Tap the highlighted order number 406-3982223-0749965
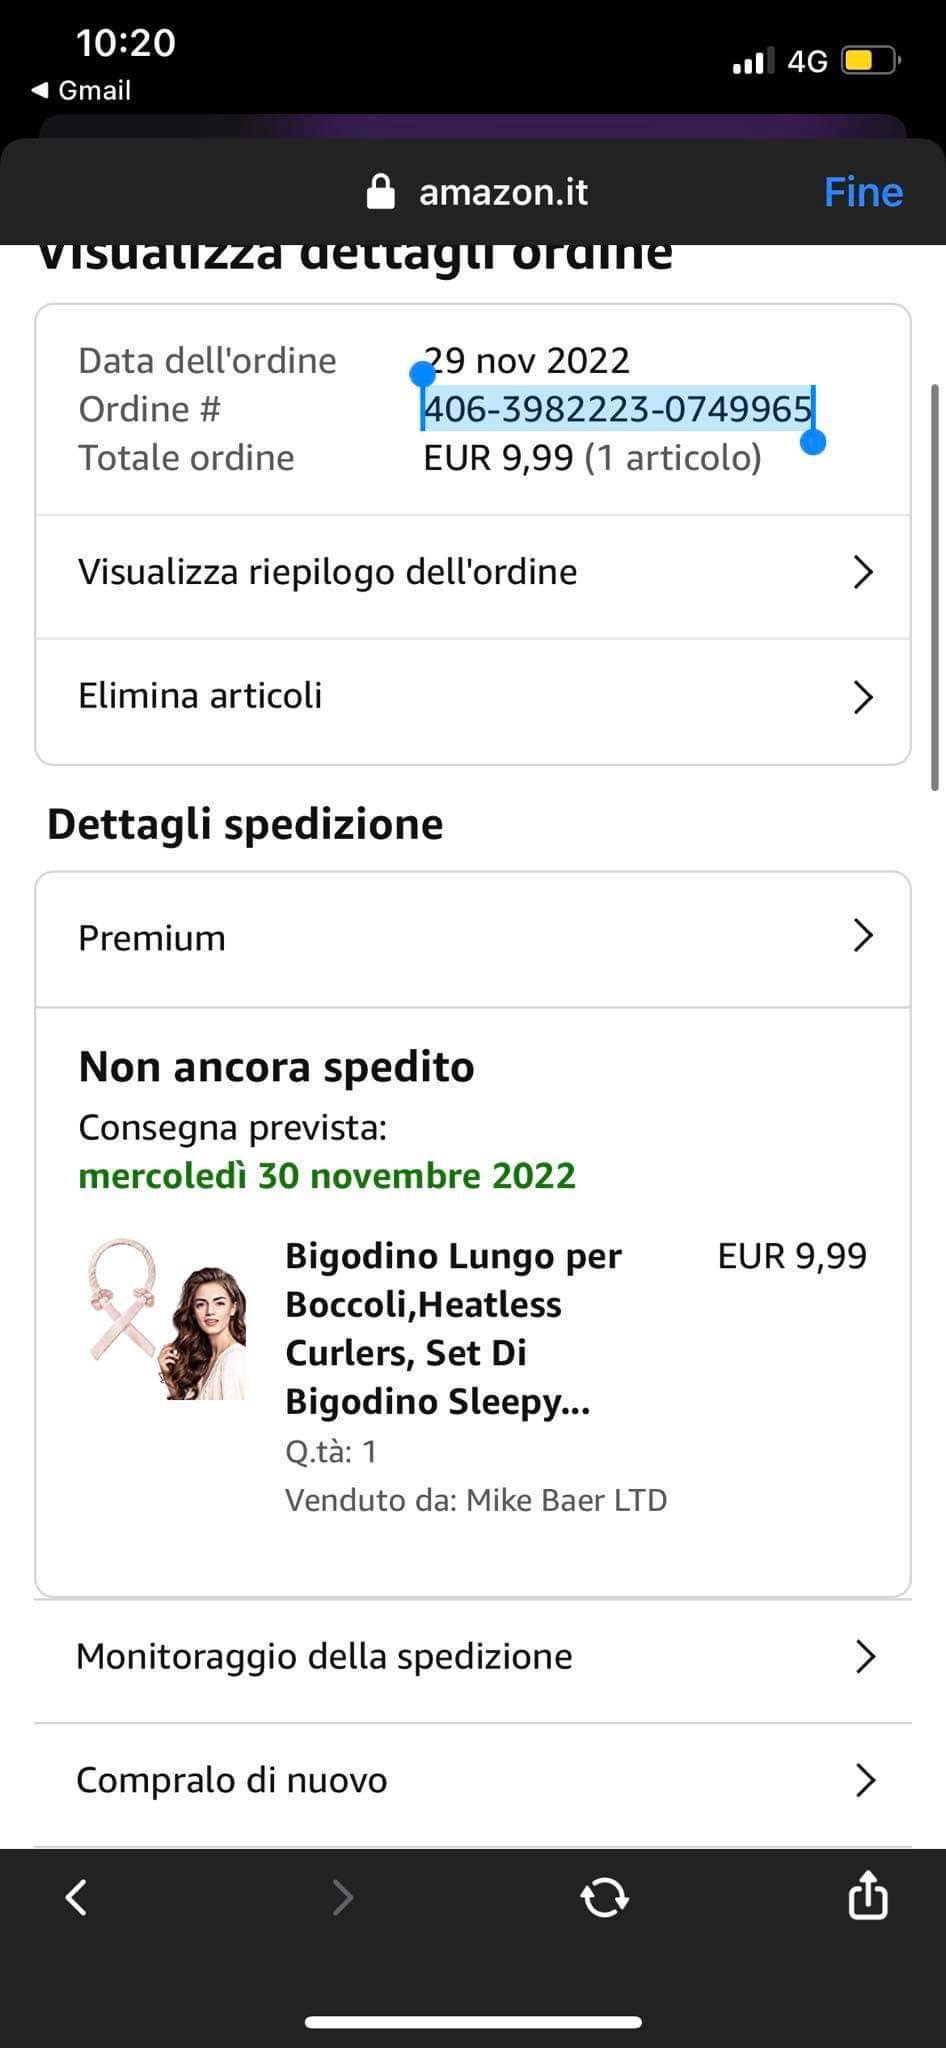The image size is (946, 2048). 617,409
